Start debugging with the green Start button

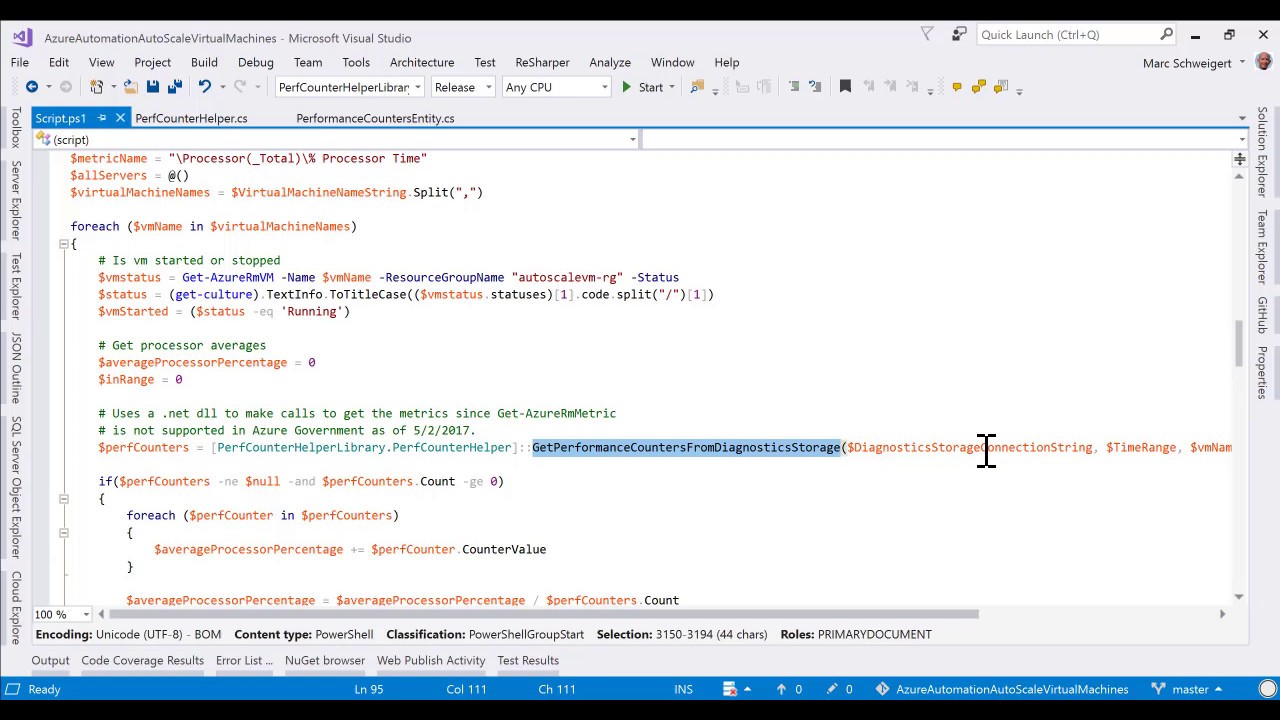642,87
